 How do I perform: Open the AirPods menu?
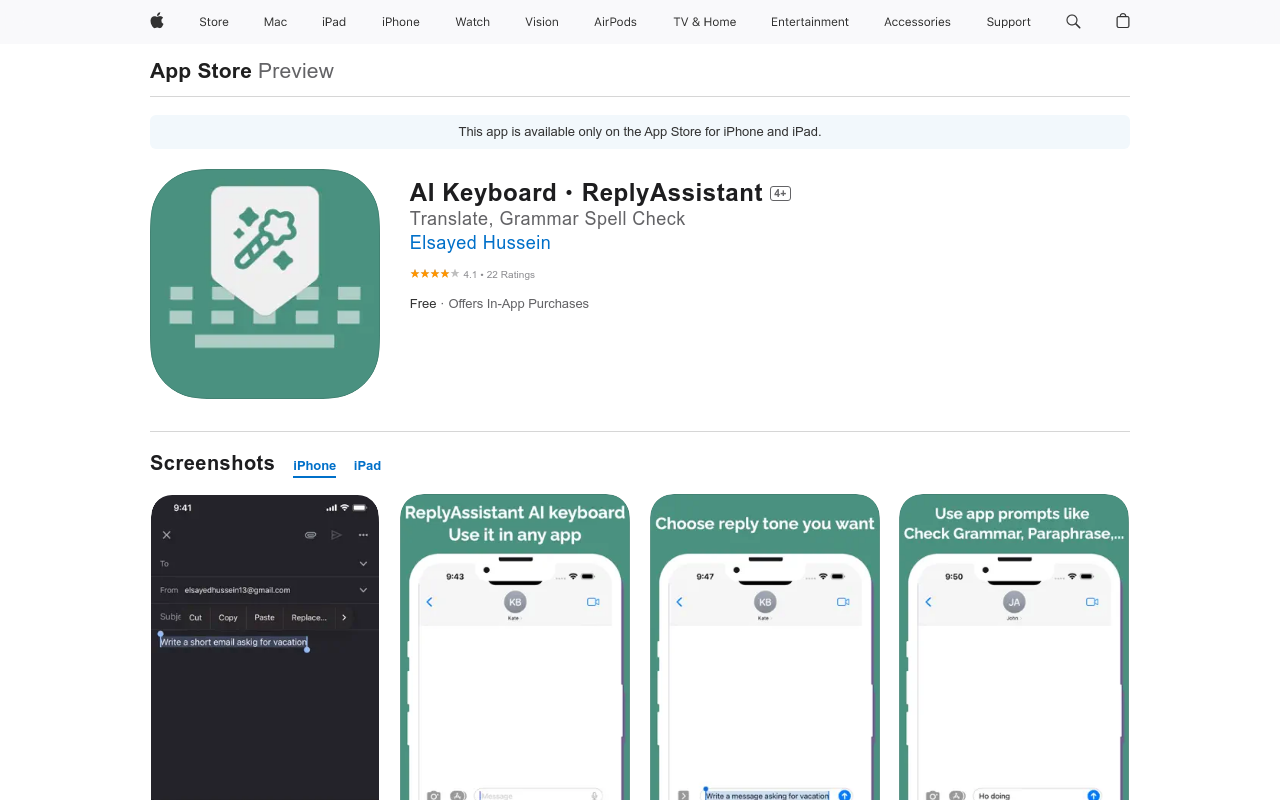(615, 22)
